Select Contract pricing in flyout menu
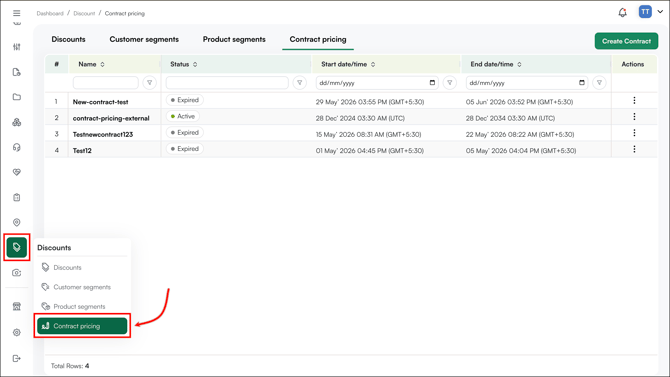The width and height of the screenshot is (670, 377). [x=82, y=326]
